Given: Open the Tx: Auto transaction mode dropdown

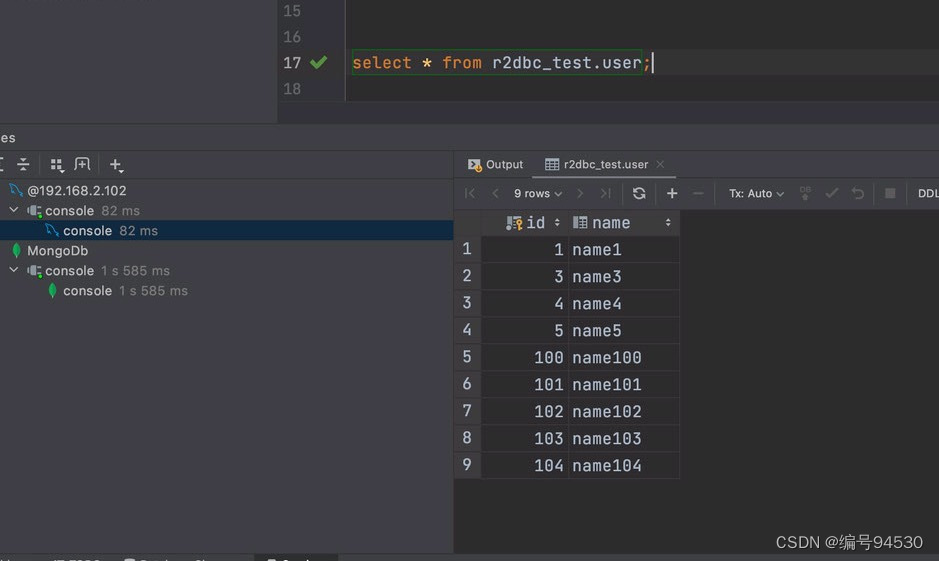Looking at the screenshot, I should coord(756,193).
